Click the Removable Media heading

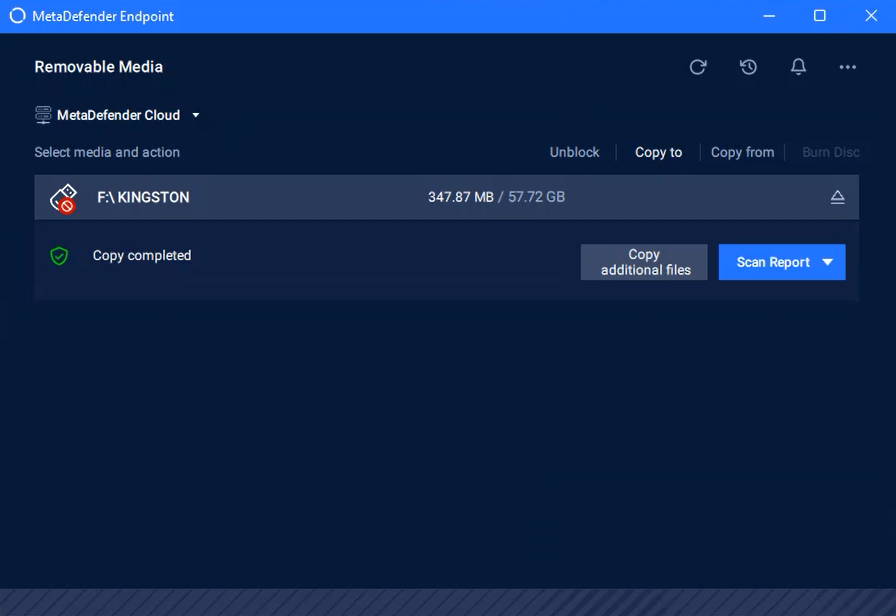coord(98,67)
